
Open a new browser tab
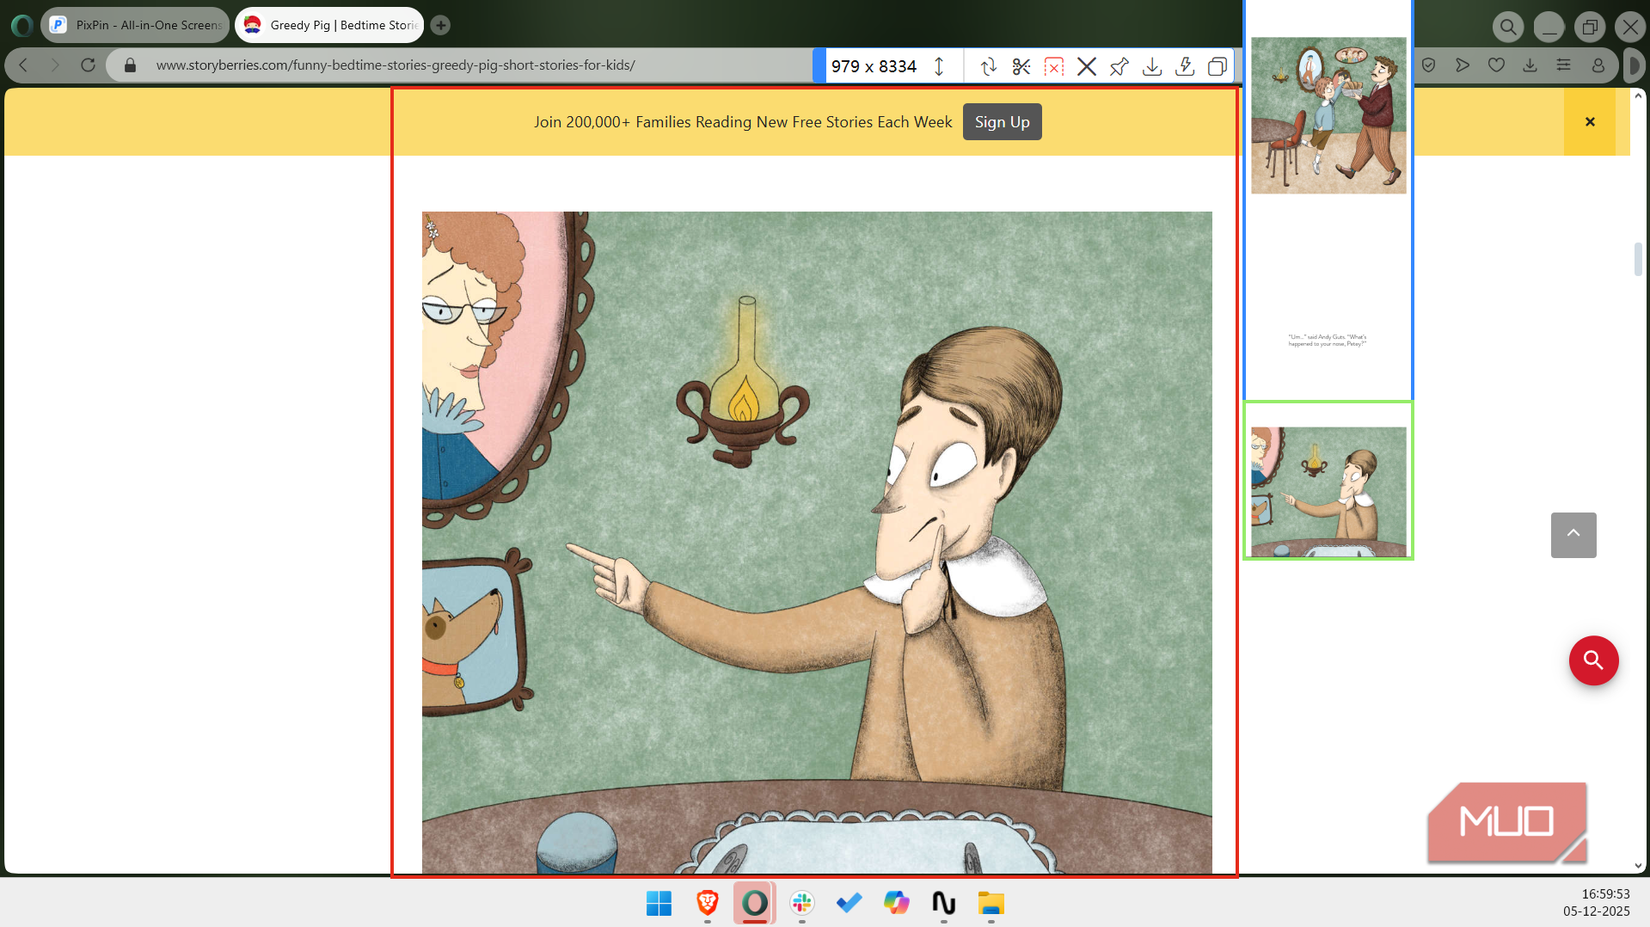tap(441, 25)
